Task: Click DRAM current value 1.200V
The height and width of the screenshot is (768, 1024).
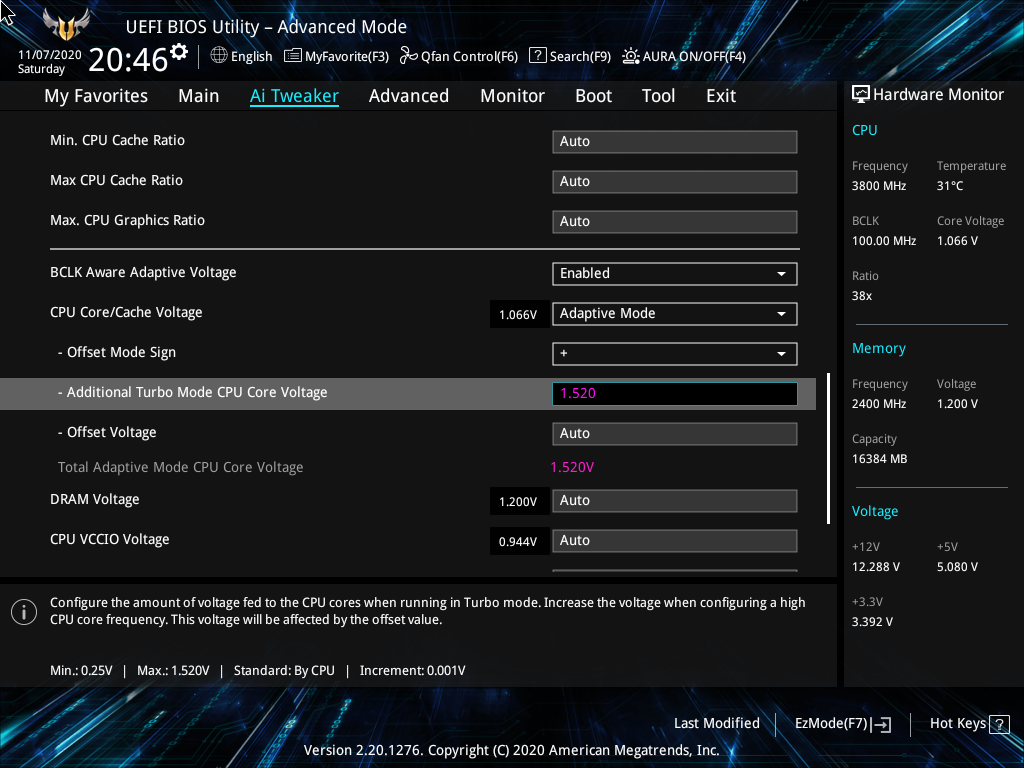Action: point(518,502)
